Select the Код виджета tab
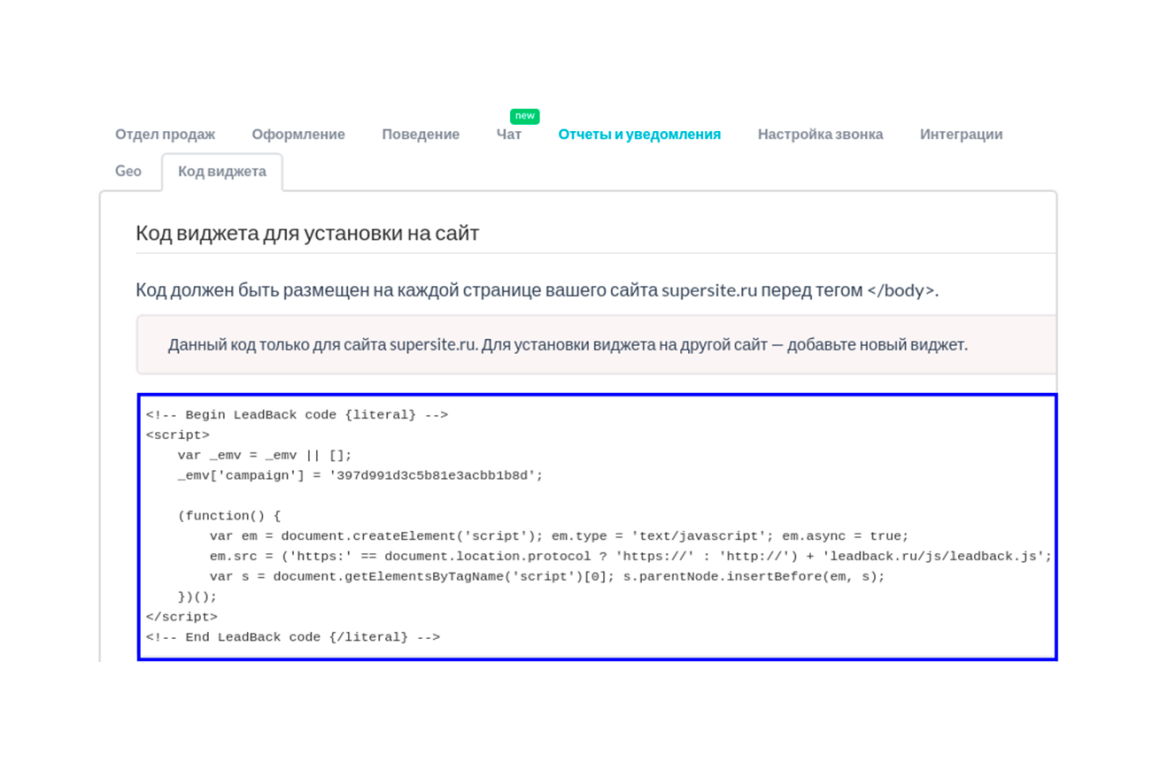This screenshot has width=1160, height=770. pyautogui.click(x=222, y=172)
